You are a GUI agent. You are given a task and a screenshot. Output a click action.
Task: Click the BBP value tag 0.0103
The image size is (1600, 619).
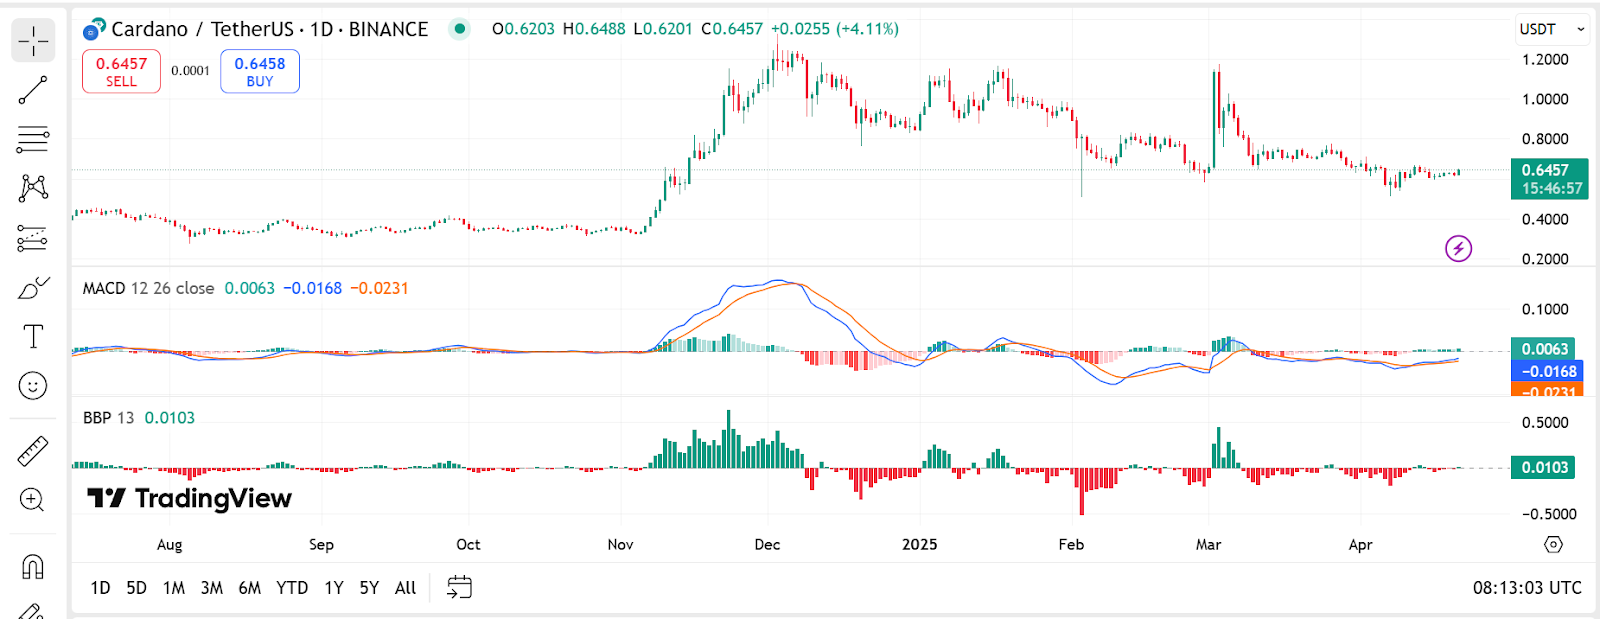point(1543,467)
